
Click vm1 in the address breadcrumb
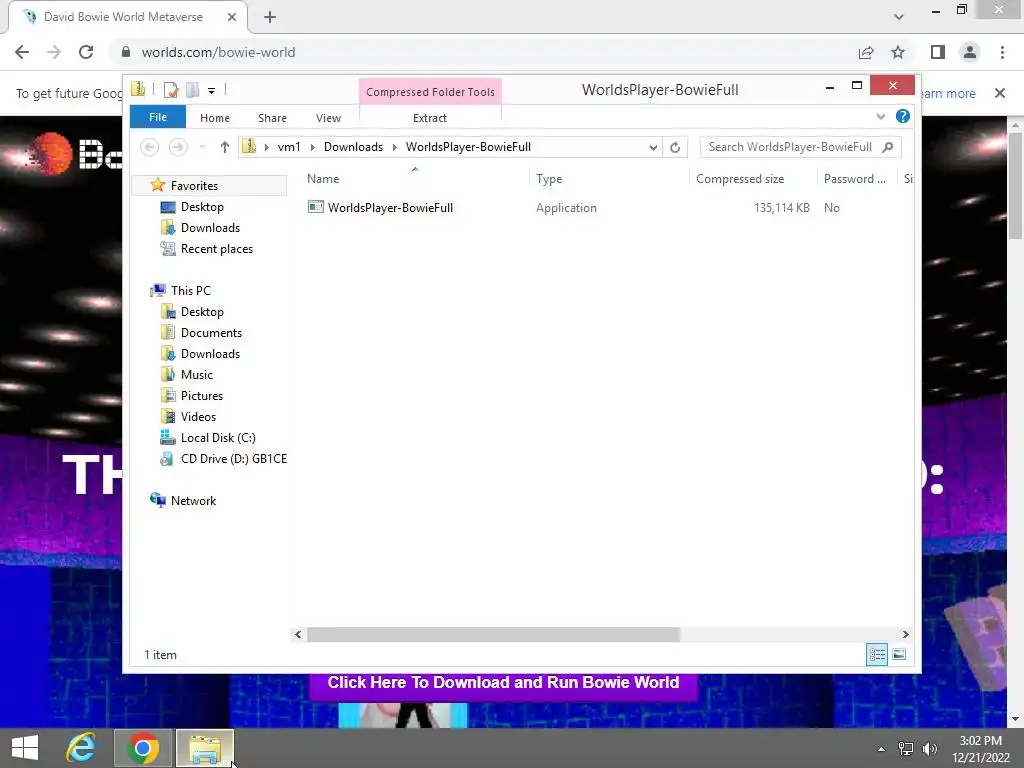coord(289,147)
